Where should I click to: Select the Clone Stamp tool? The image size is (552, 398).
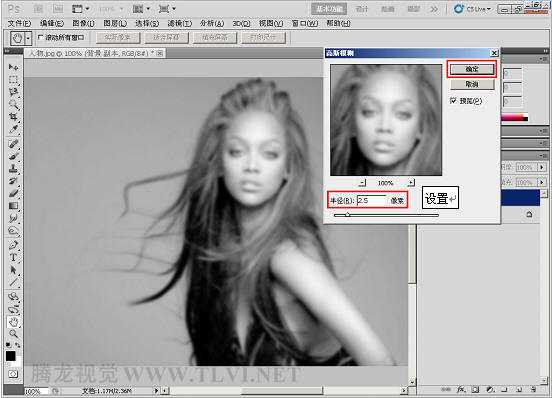click(13, 169)
